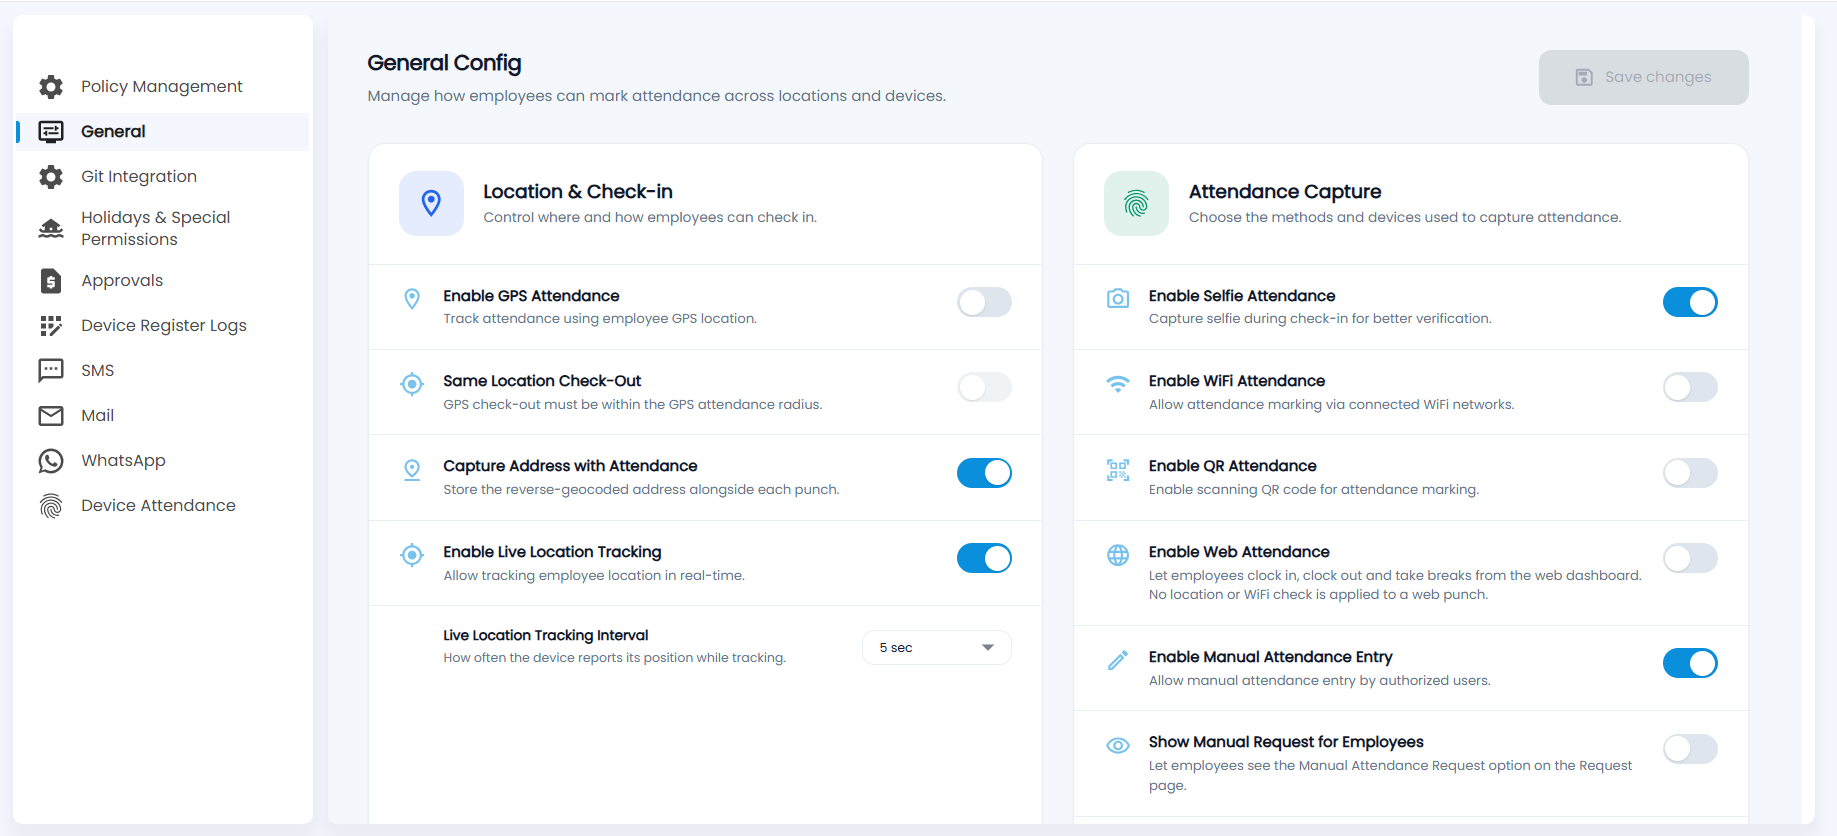Click the Enable Selfie Attendance label
1837x836 pixels.
coord(1242,296)
